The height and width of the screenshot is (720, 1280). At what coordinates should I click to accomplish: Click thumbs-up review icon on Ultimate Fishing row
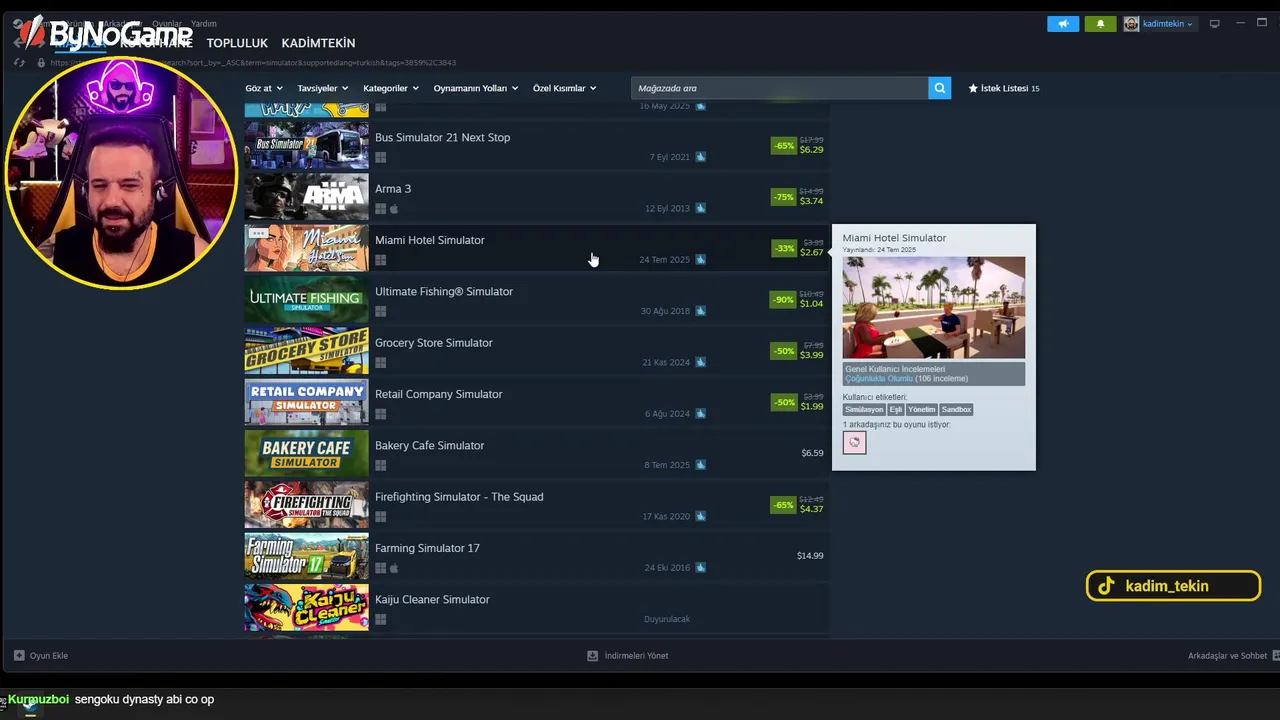(x=700, y=311)
